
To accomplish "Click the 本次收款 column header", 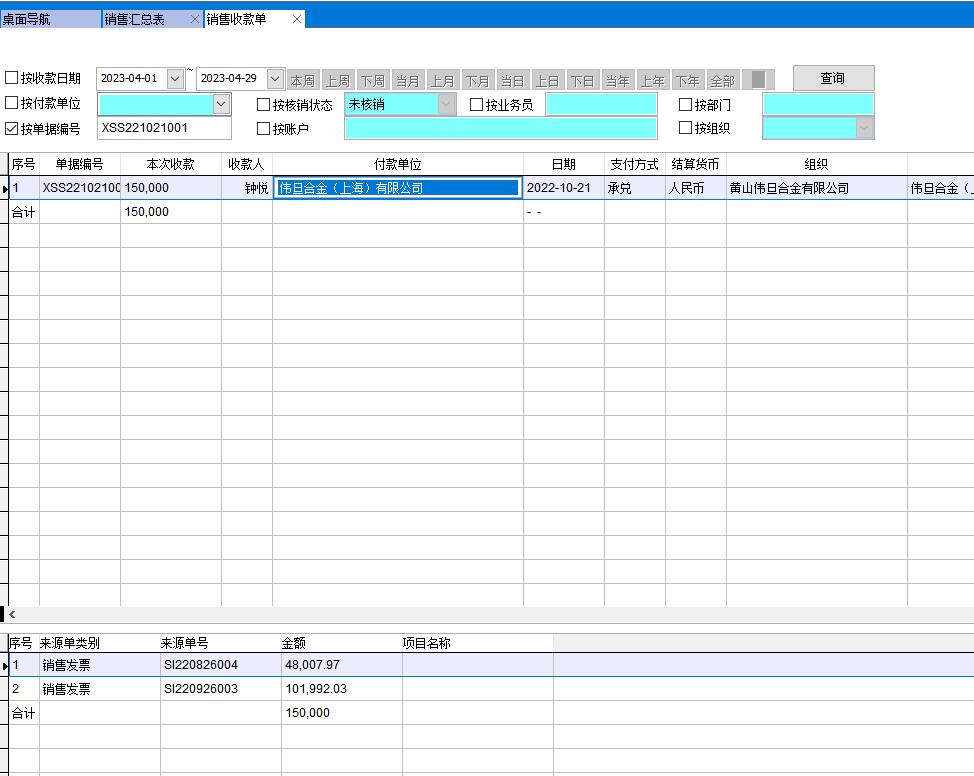I will click(171, 164).
